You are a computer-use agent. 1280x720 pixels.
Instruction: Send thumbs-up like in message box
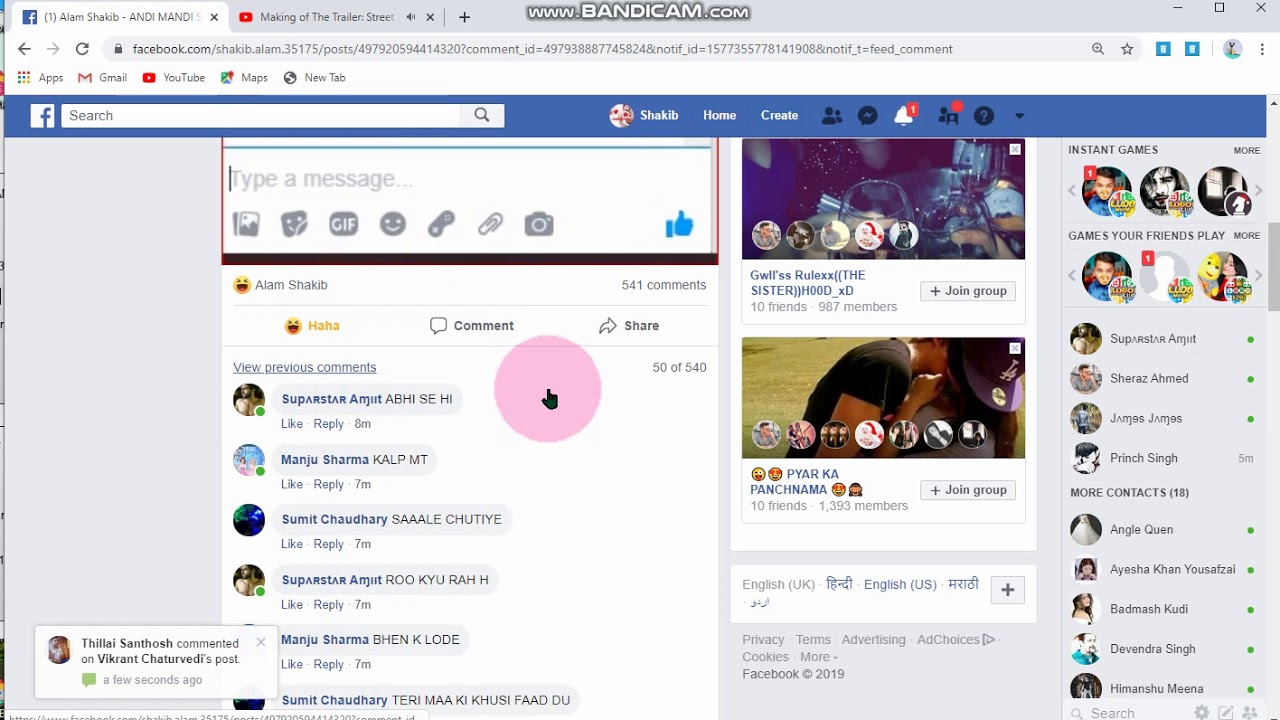coord(680,224)
